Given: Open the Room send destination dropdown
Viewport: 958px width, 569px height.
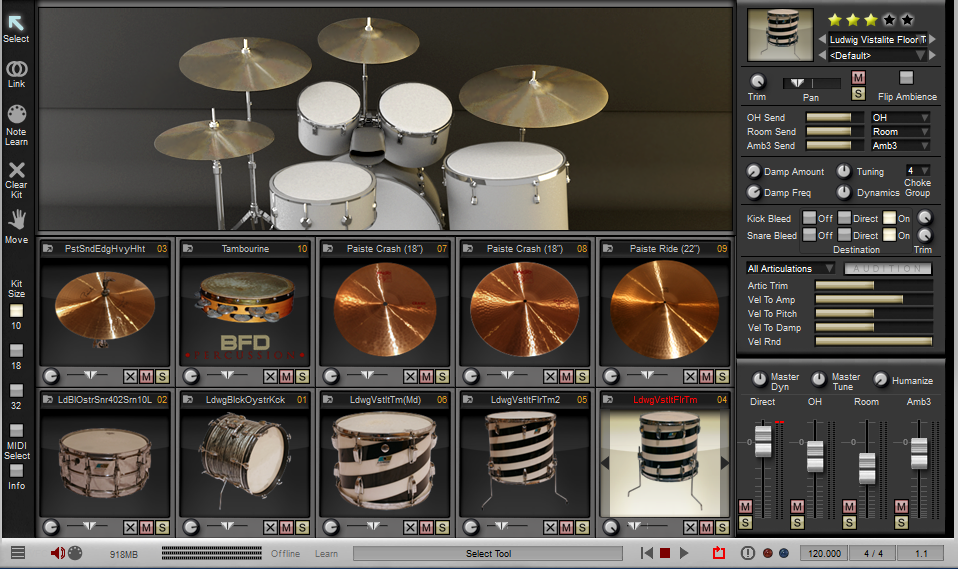Looking at the screenshot, I should pos(901,131).
